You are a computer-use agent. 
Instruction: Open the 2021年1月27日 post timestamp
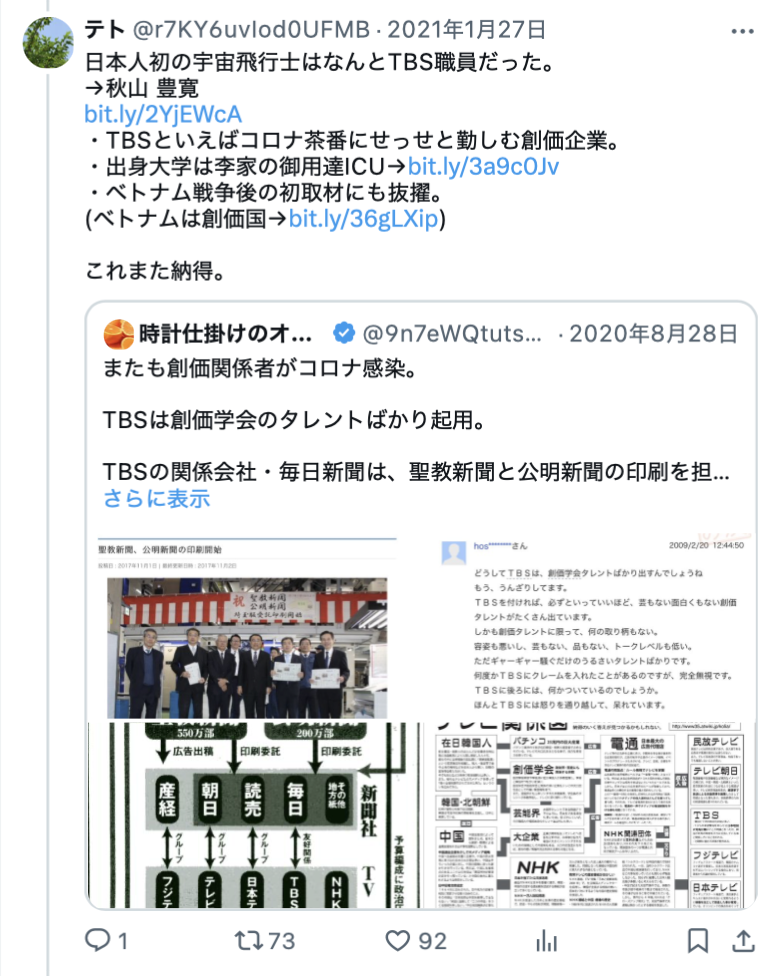pyautogui.click(x=467, y=29)
